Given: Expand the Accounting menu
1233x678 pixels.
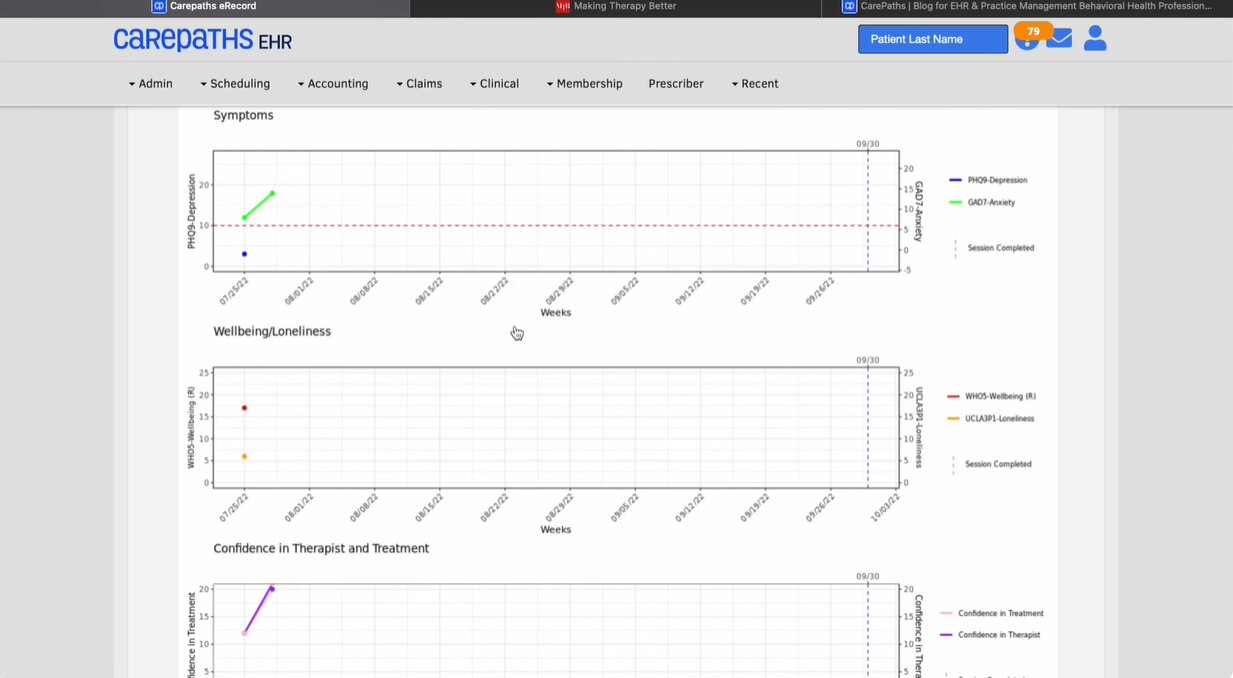Looking at the screenshot, I should (333, 84).
